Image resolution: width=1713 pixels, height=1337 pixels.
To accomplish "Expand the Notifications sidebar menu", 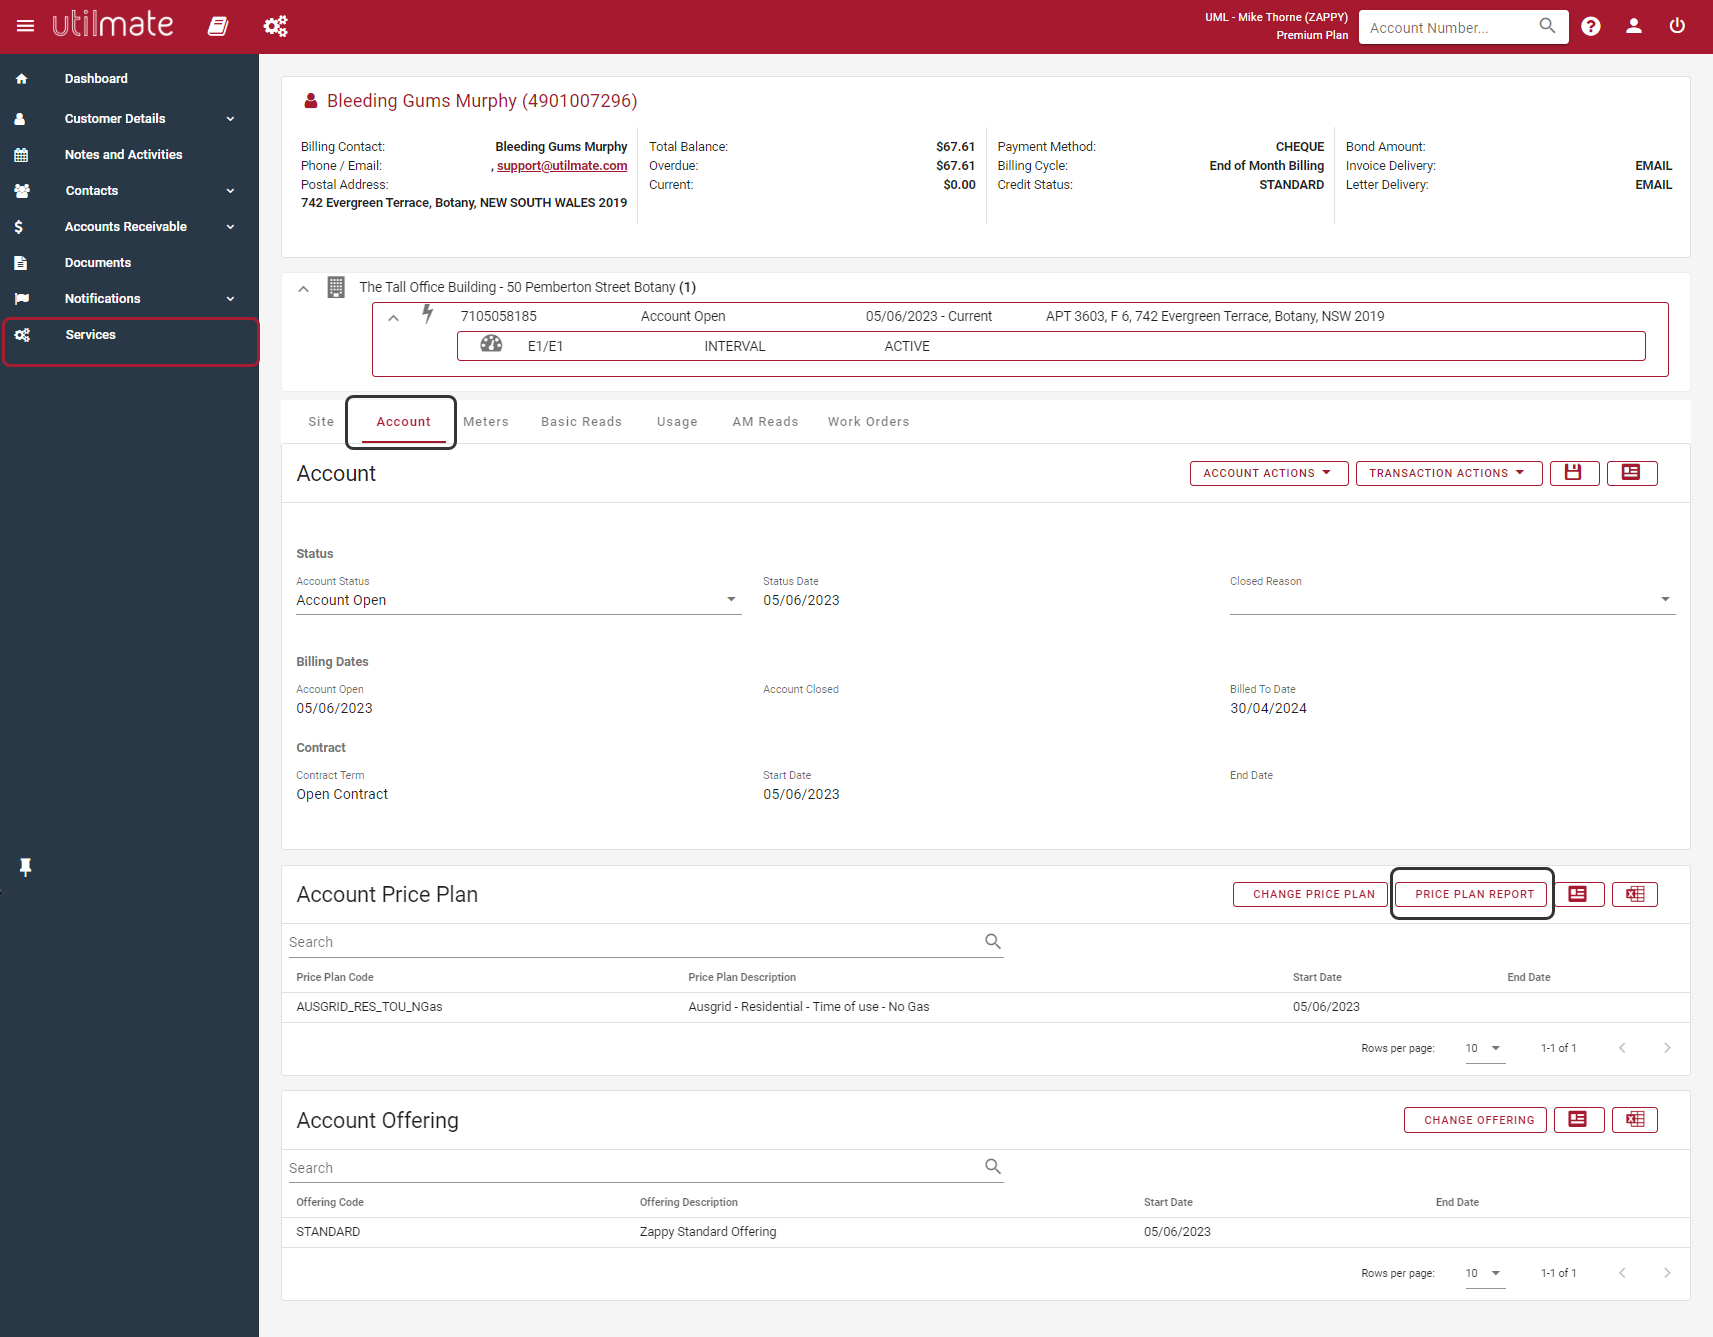I will tap(231, 299).
